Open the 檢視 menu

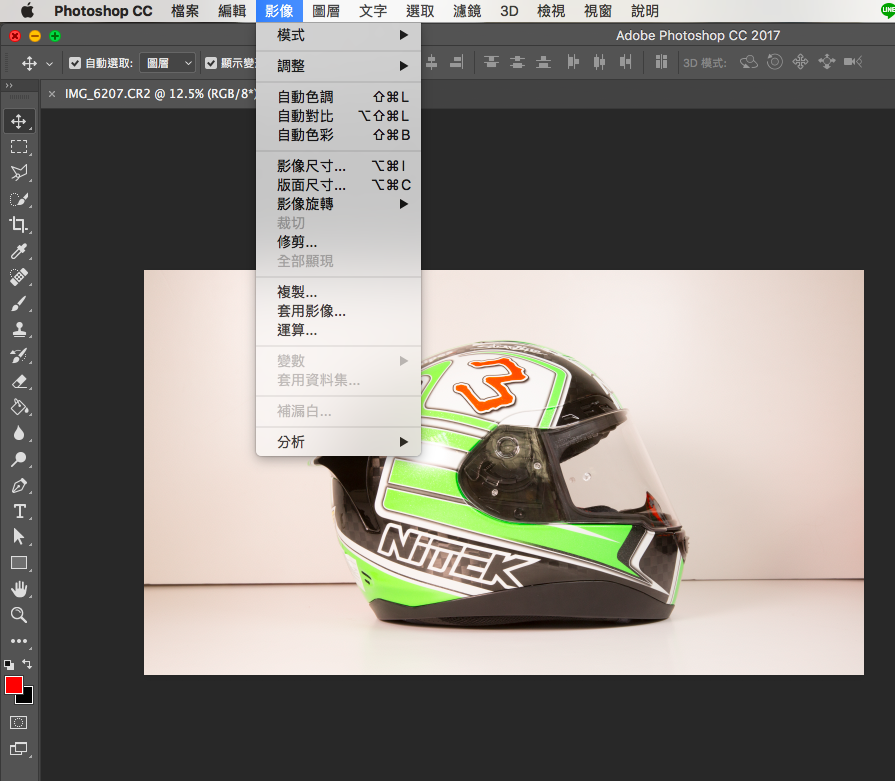point(551,11)
